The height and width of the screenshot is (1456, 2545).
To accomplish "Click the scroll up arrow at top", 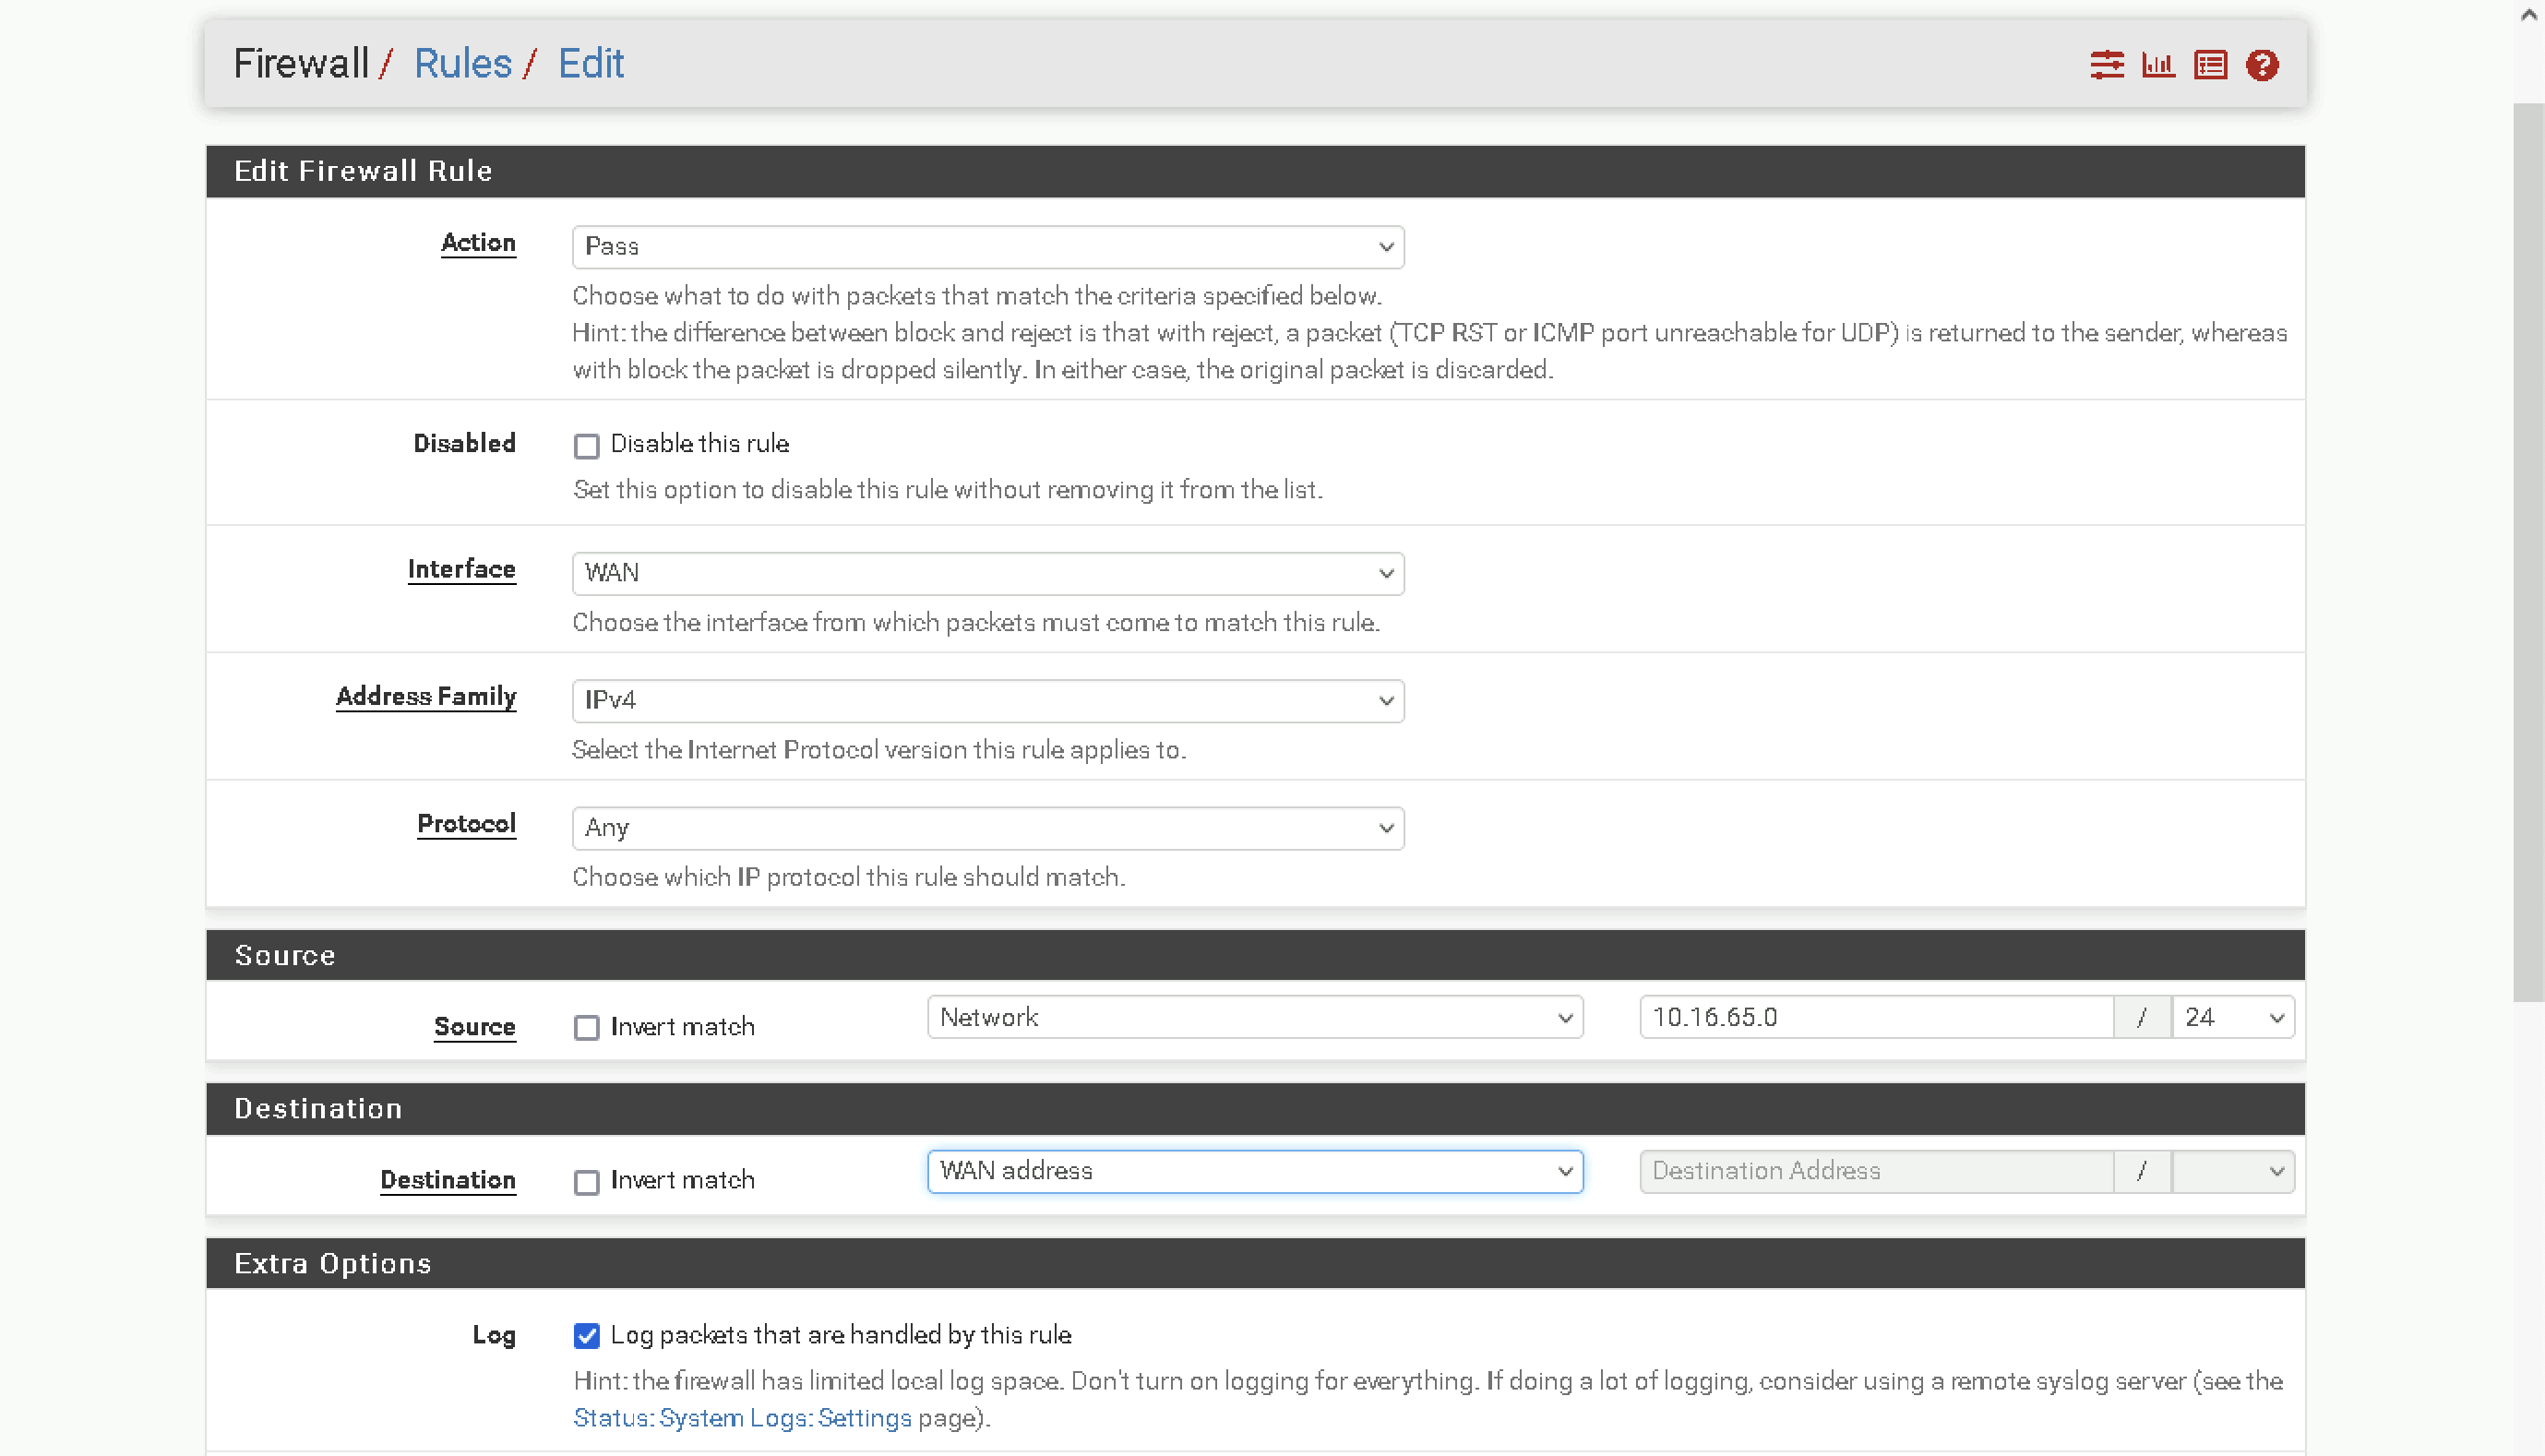I will (x=2529, y=14).
